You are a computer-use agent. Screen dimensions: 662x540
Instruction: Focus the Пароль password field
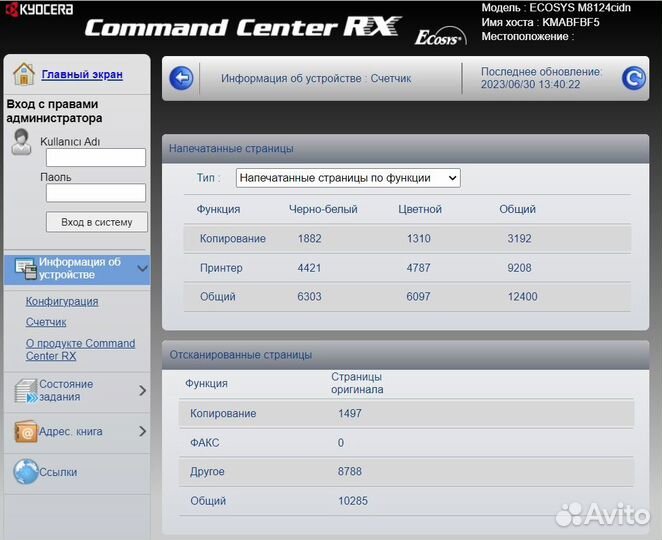pos(96,193)
